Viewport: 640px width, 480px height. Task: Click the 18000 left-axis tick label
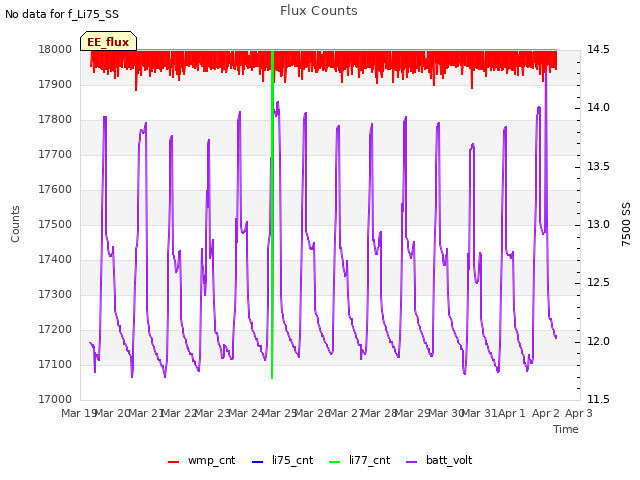coord(55,49)
